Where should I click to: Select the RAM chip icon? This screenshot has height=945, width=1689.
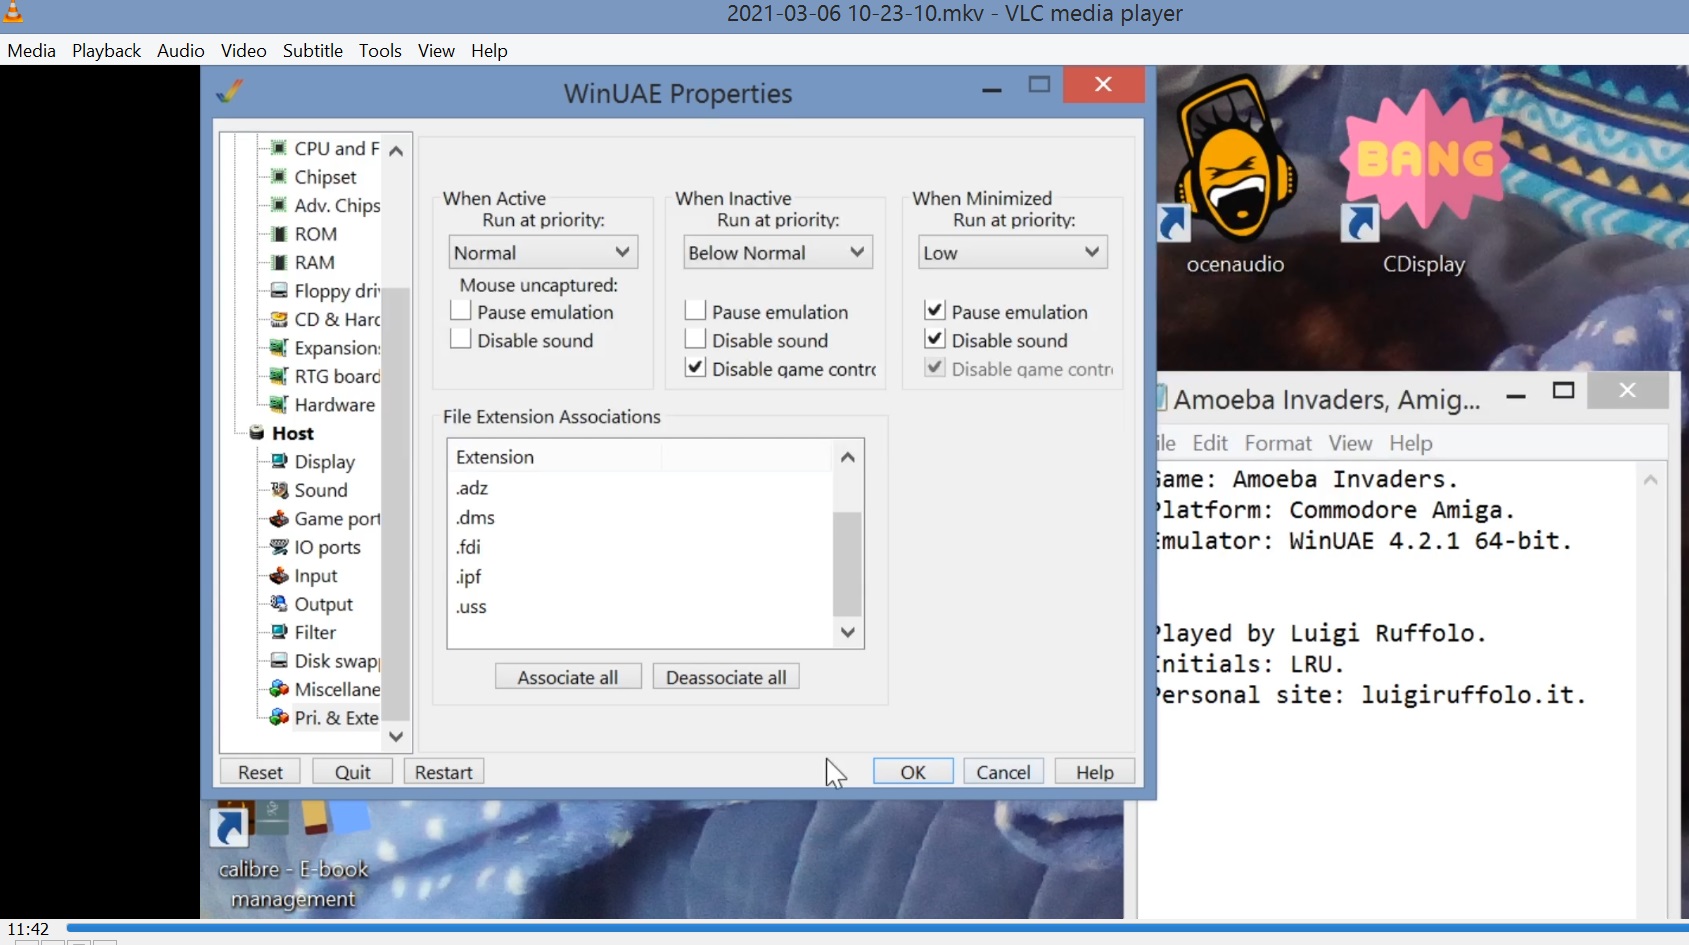[x=280, y=262]
